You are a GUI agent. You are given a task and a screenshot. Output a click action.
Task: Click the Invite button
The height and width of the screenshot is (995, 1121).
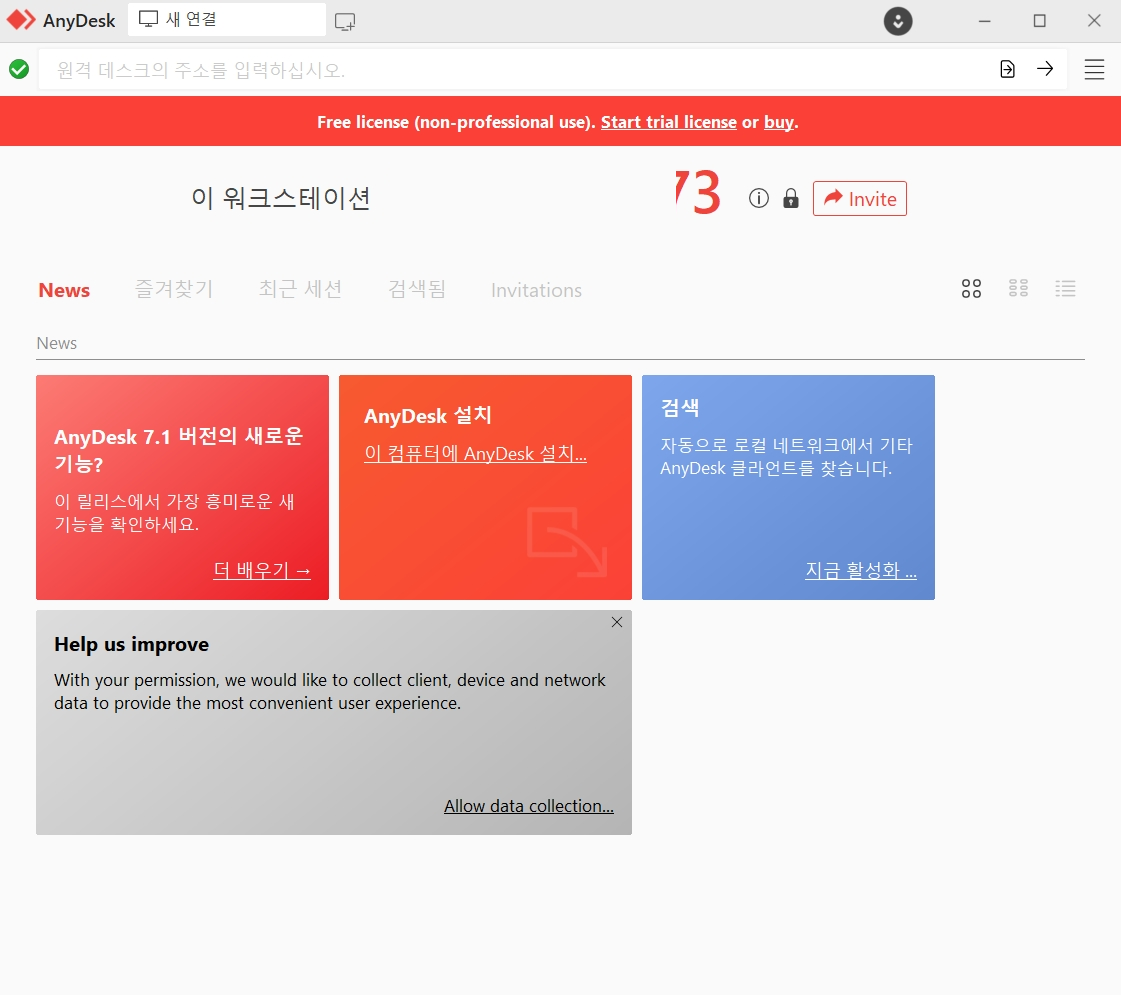859,199
